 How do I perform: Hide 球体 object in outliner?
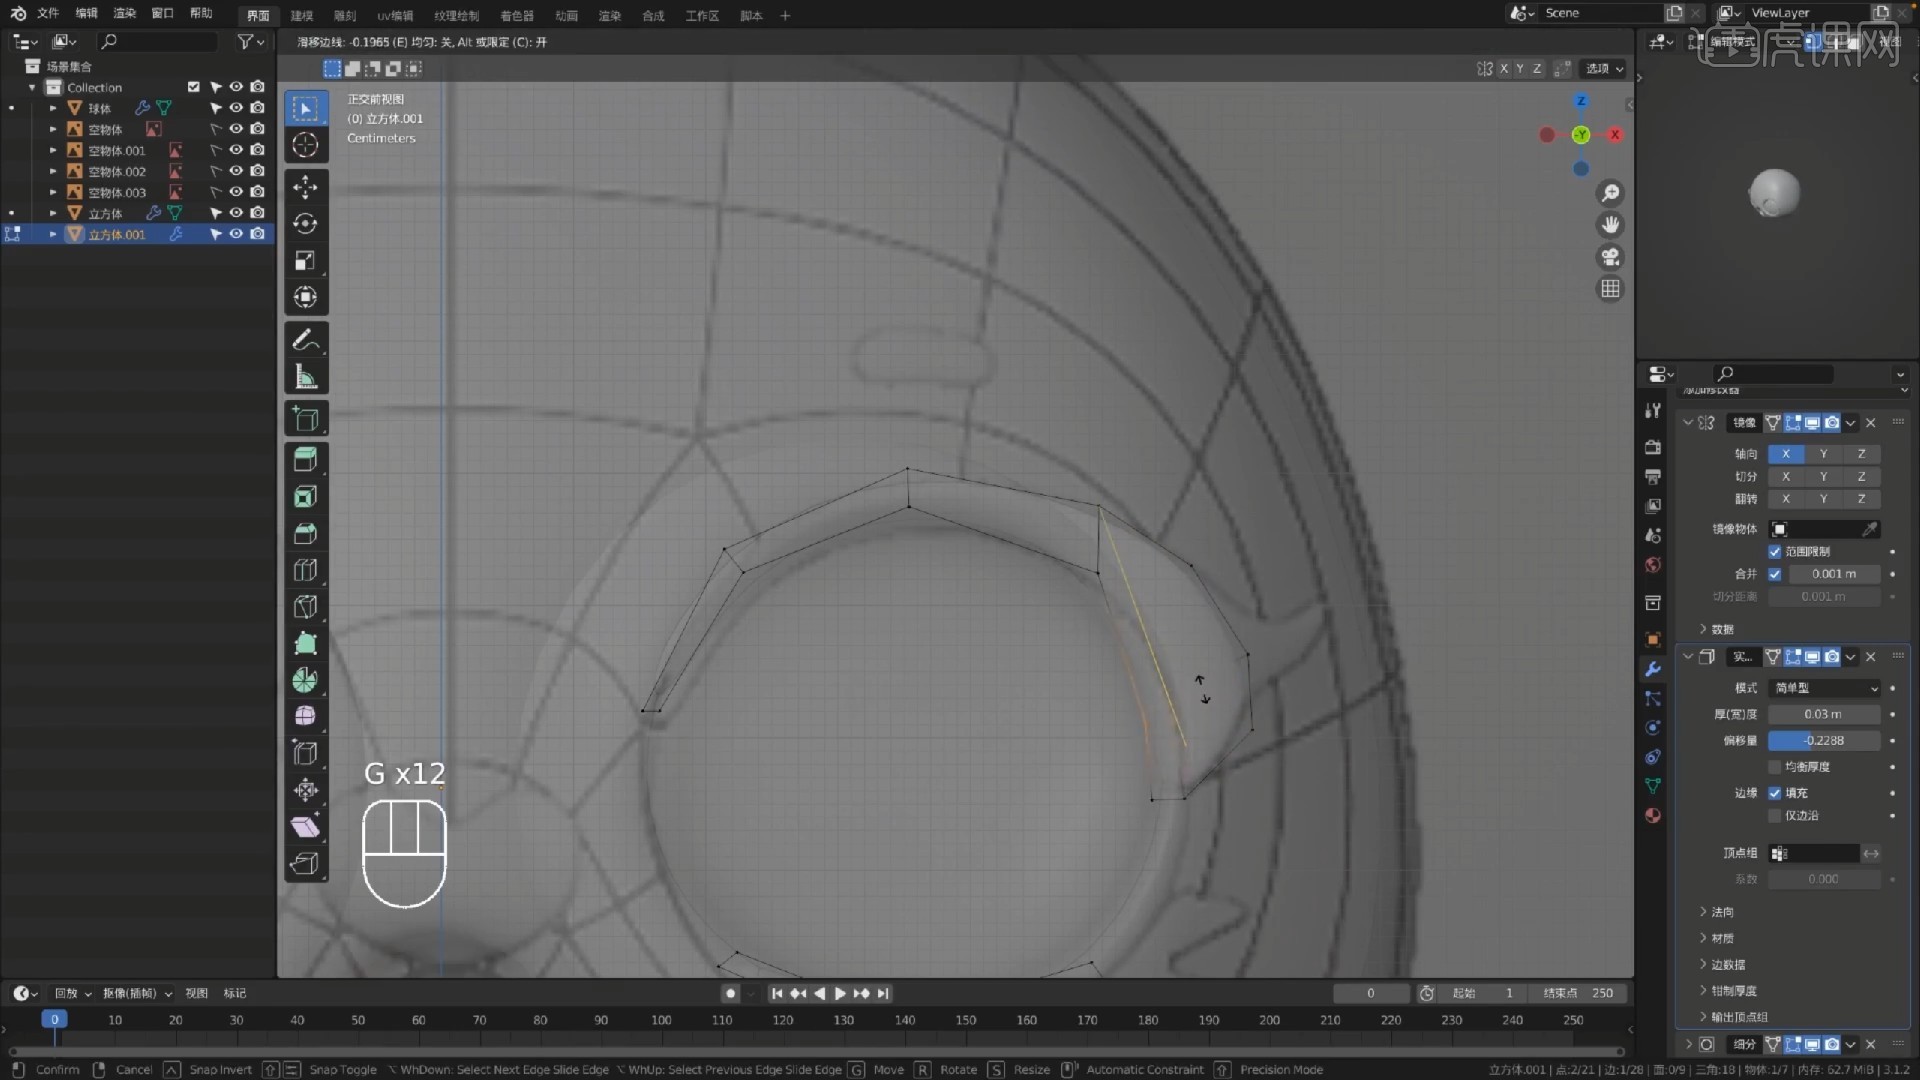pos(236,108)
